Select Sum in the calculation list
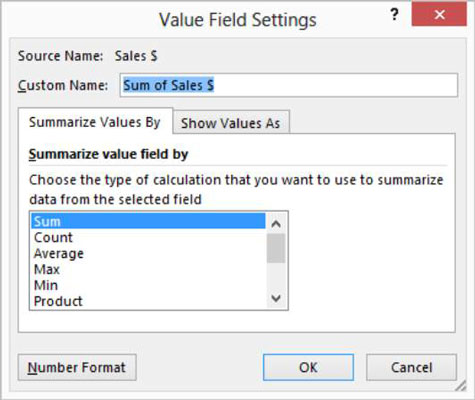The width and height of the screenshot is (475, 400). point(148,221)
